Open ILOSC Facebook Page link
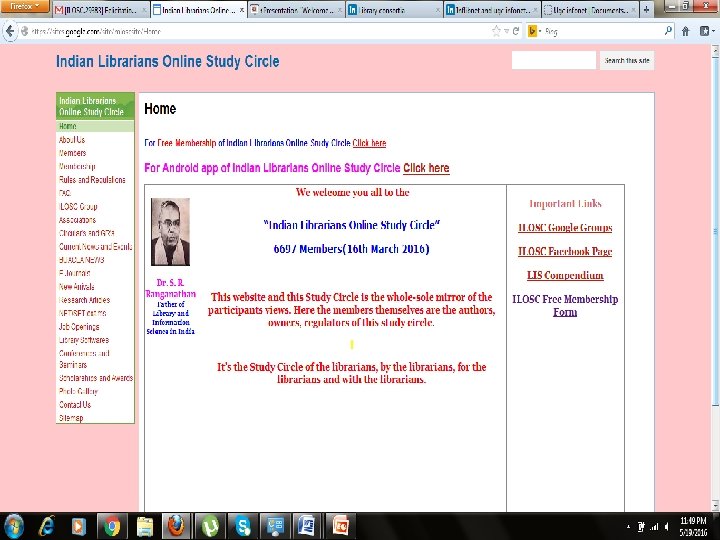The height and width of the screenshot is (540, 720). point(565,252)
